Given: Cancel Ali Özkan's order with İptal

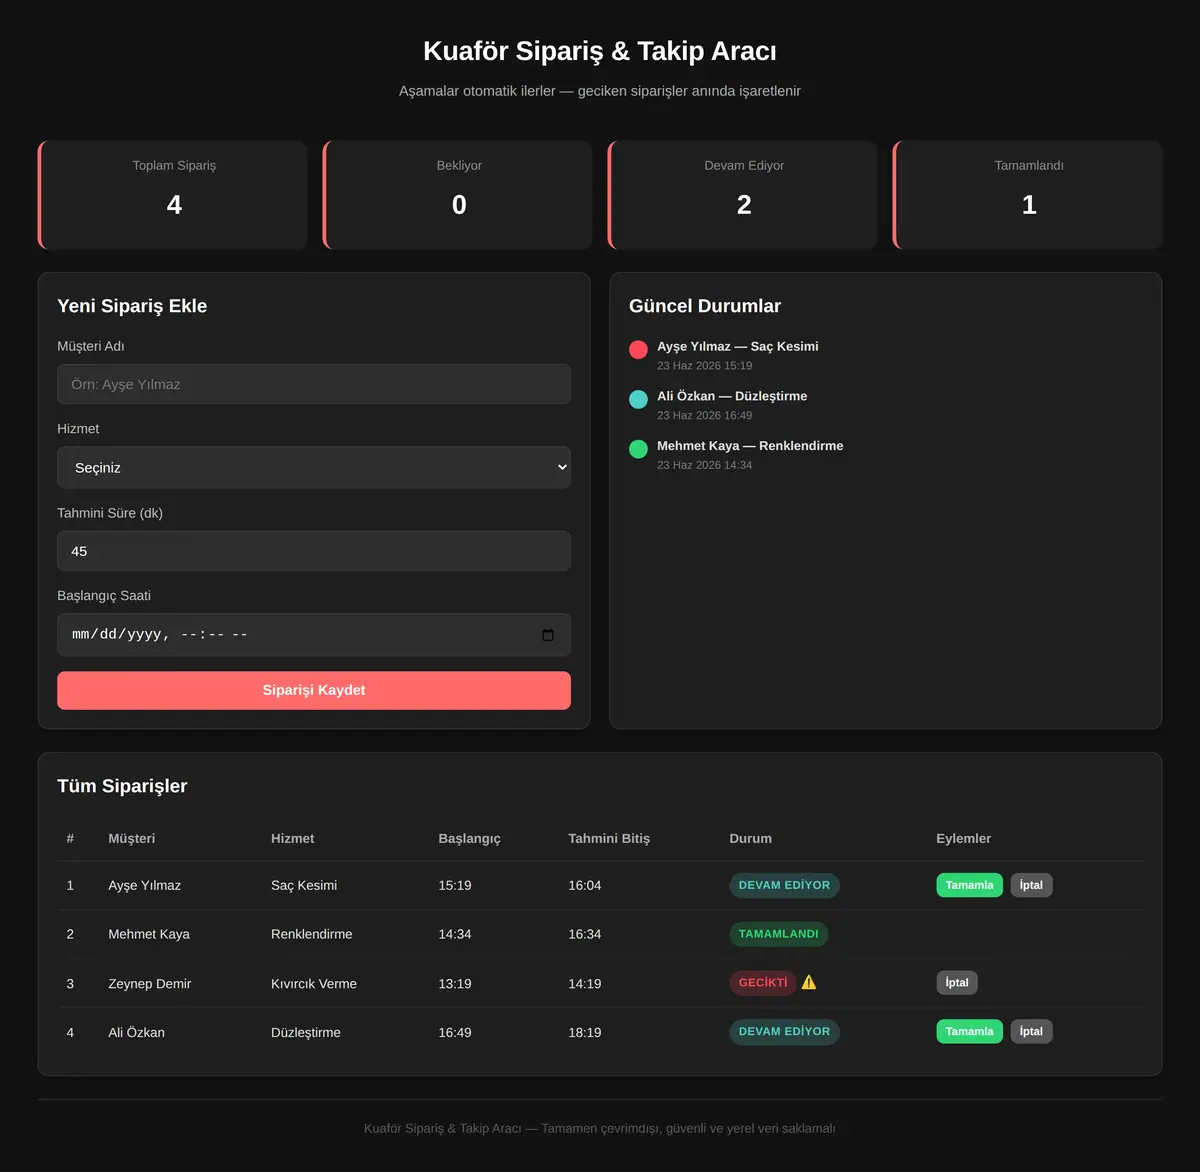Looking at the screenshot, I should click(x=1031, y=1031).
